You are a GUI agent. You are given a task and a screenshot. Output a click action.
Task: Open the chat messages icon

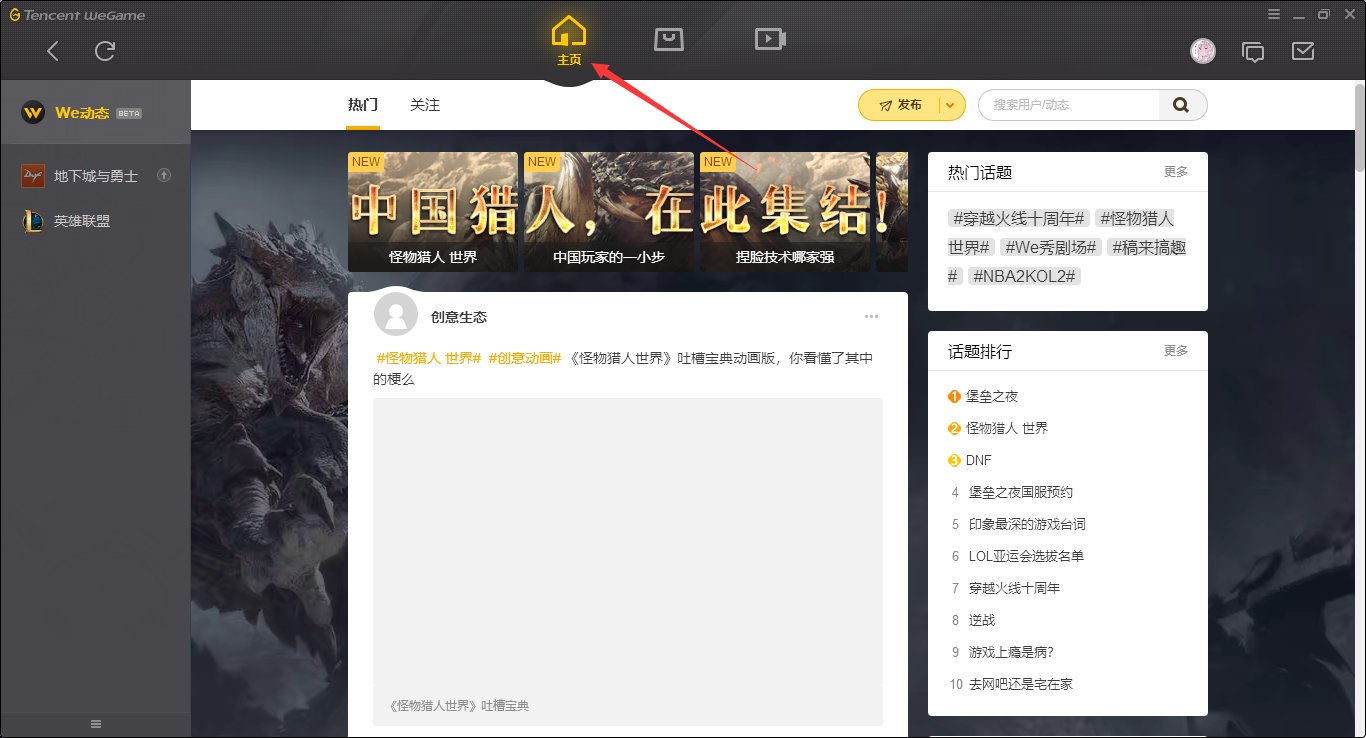(1254, 51)
